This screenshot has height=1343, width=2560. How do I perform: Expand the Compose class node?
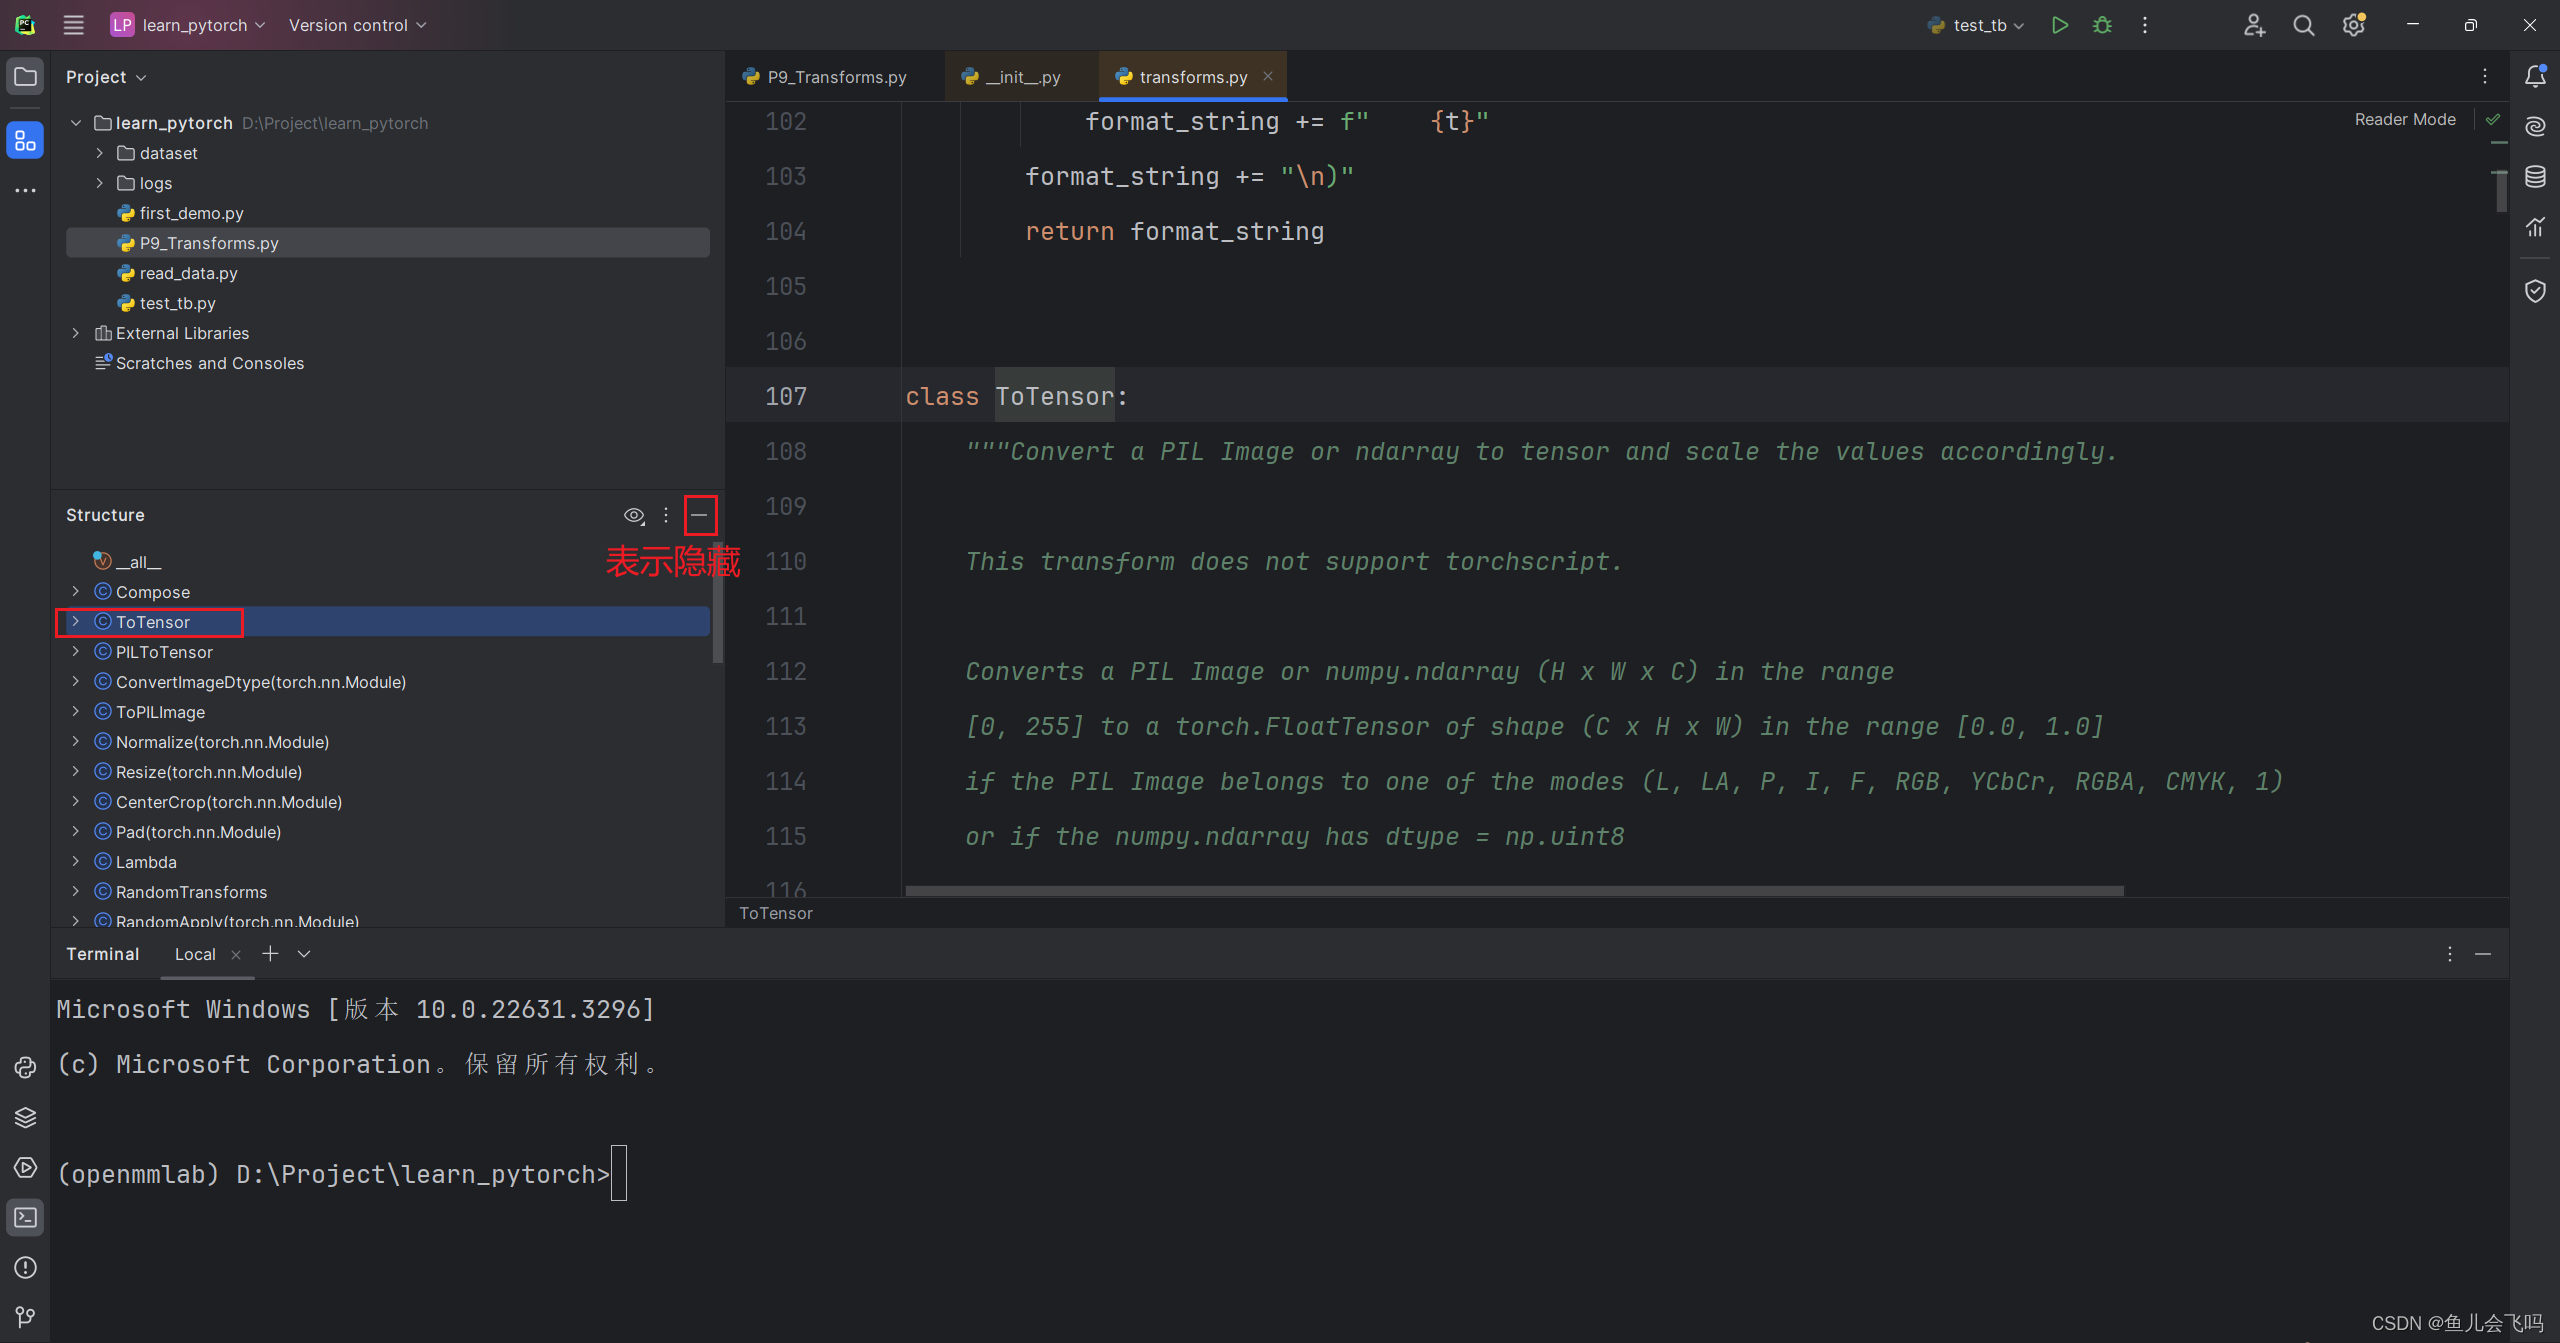coord(76,592)
